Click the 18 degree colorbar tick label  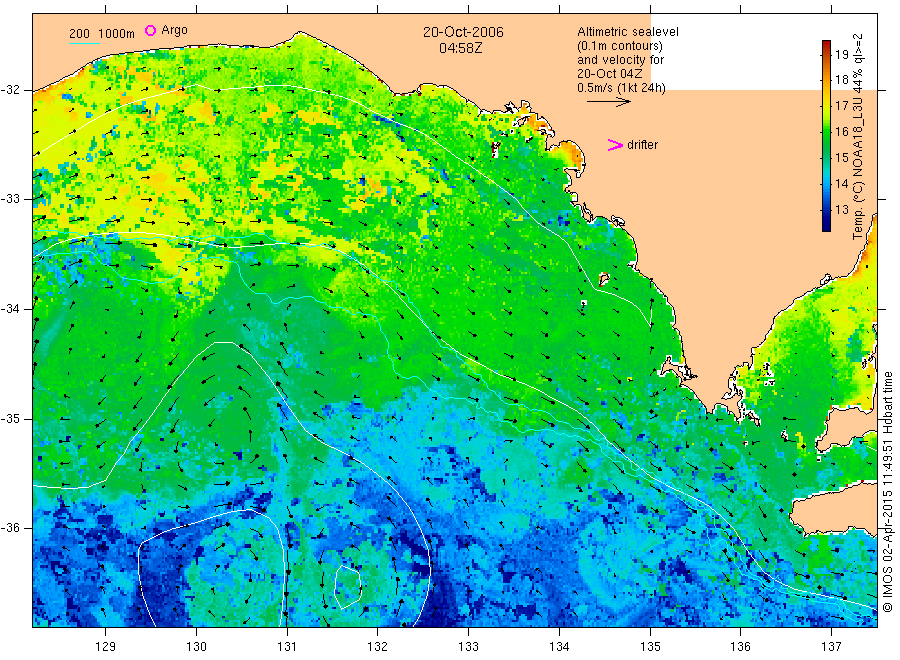coord(842,80)
